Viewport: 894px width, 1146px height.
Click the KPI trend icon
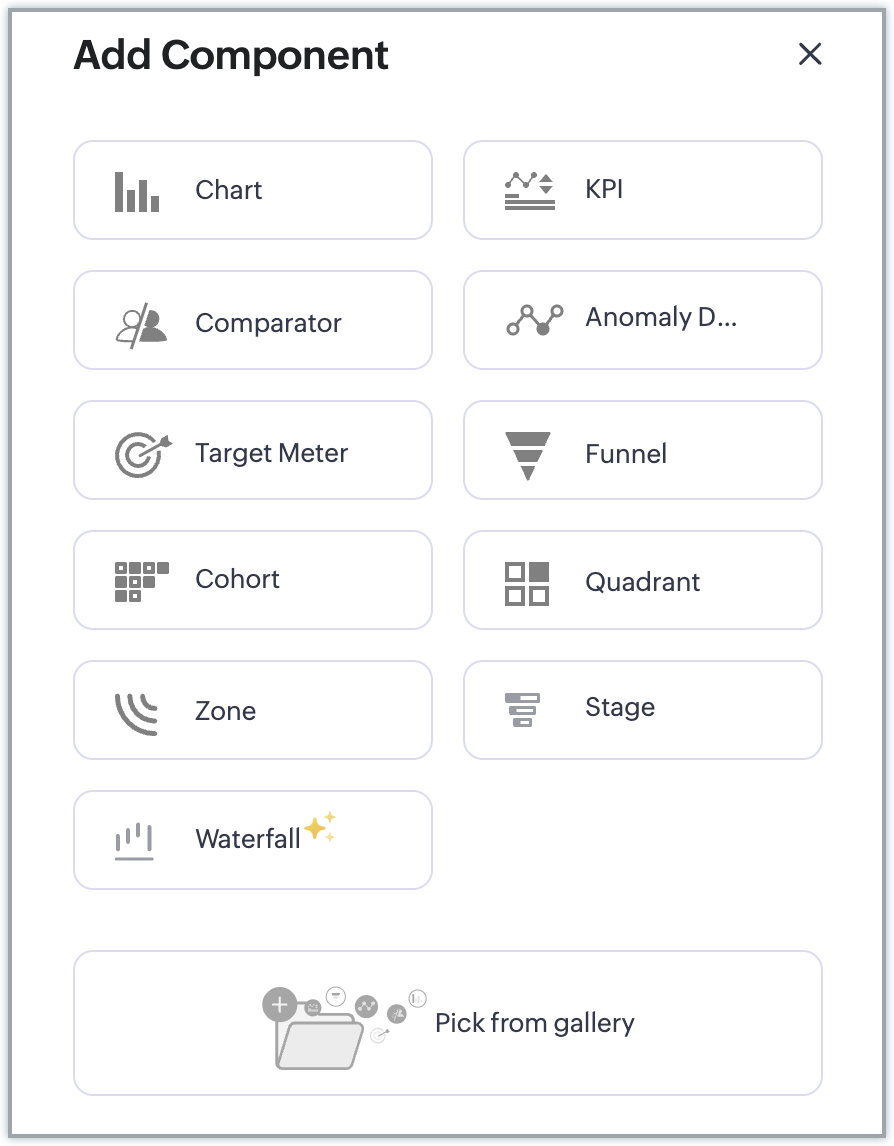[529, 190]
